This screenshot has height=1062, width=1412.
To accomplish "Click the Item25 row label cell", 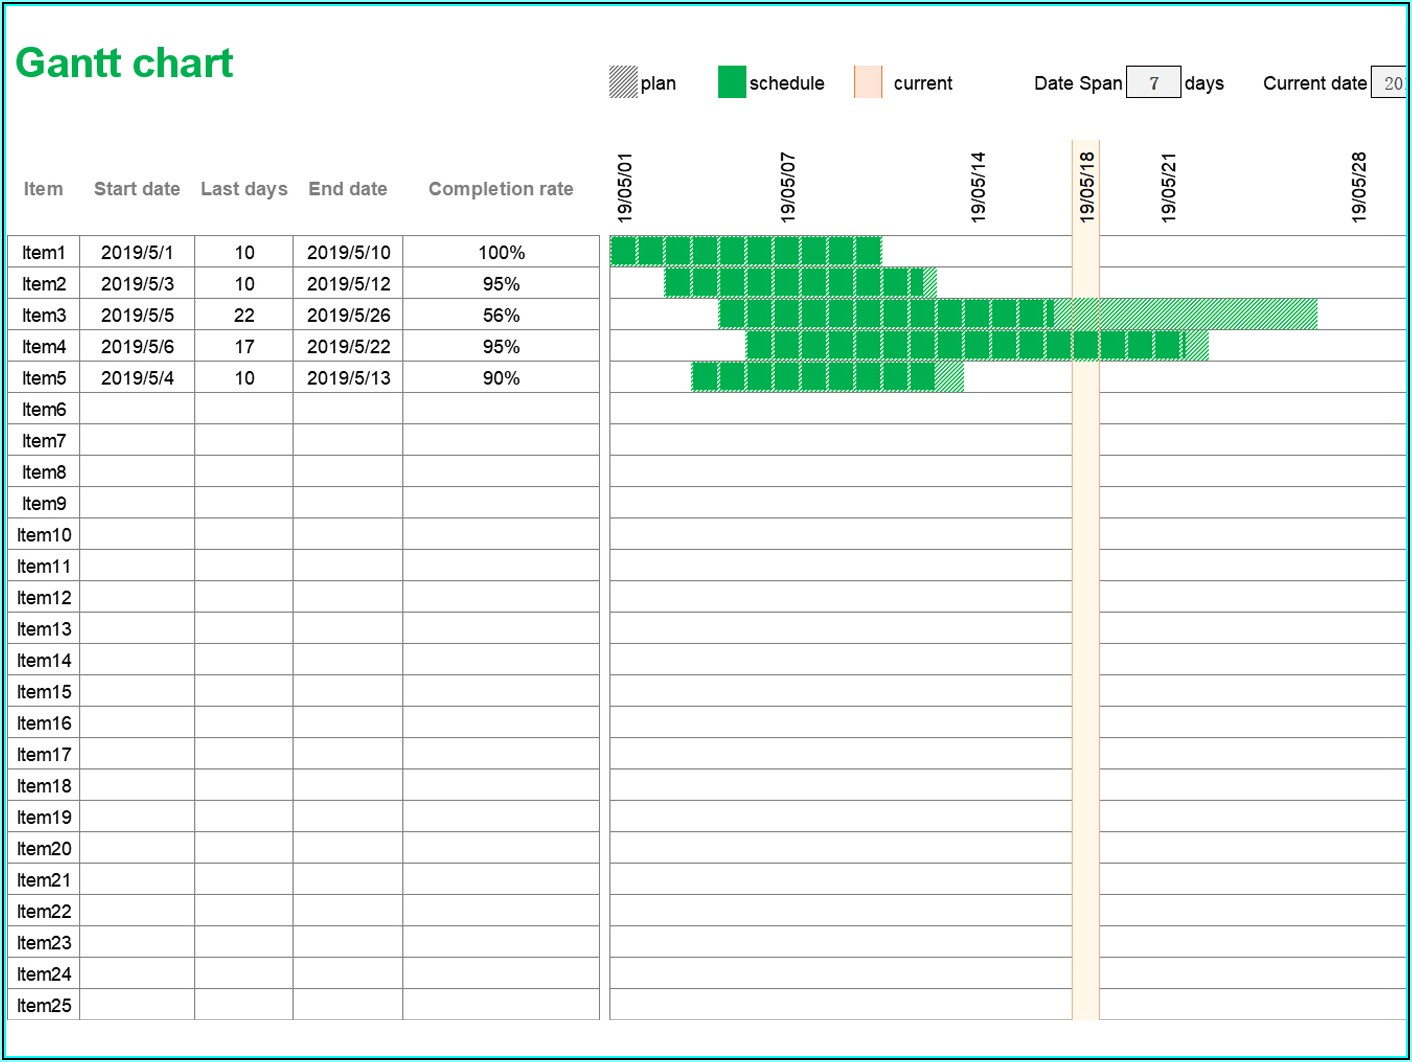I will [x=44, y=1005].
